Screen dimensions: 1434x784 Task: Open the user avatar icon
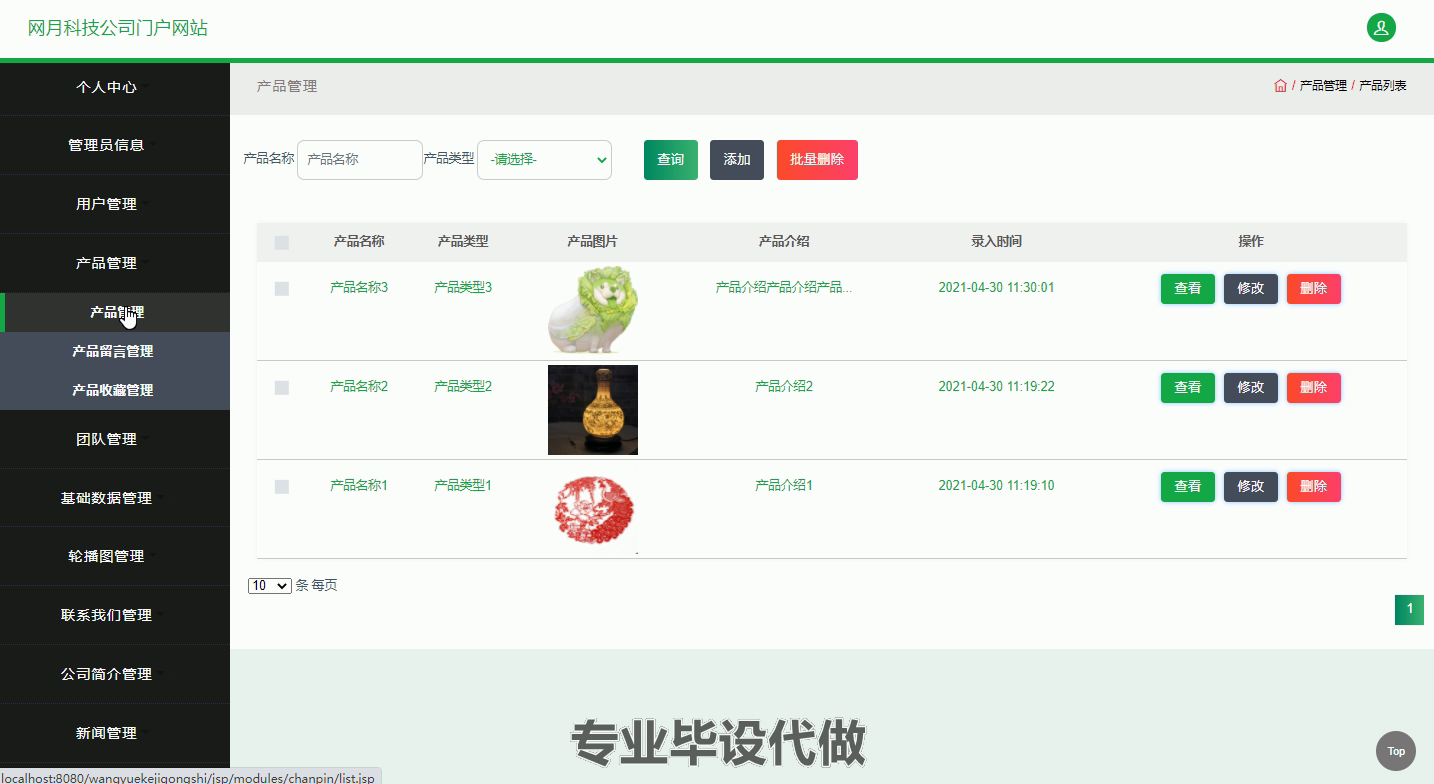tap(1381, 28)
